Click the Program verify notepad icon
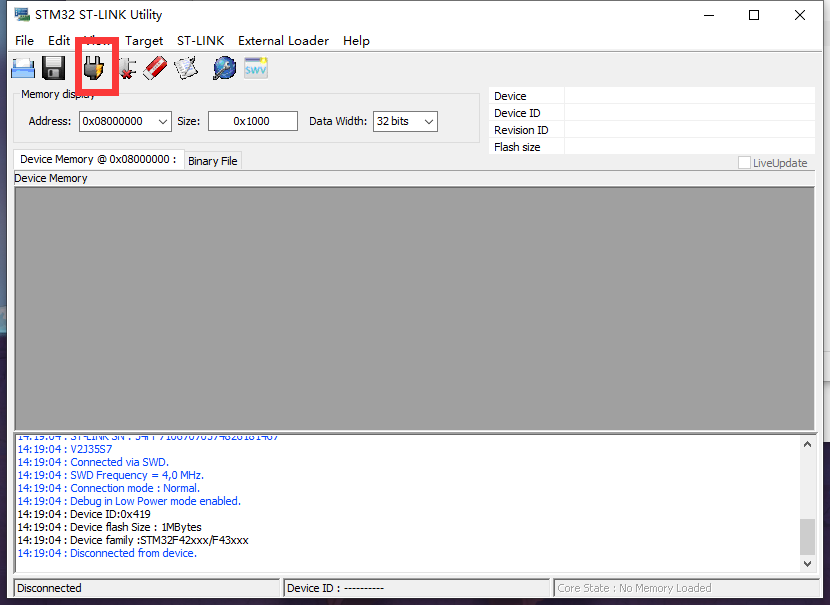 [186, 68]
